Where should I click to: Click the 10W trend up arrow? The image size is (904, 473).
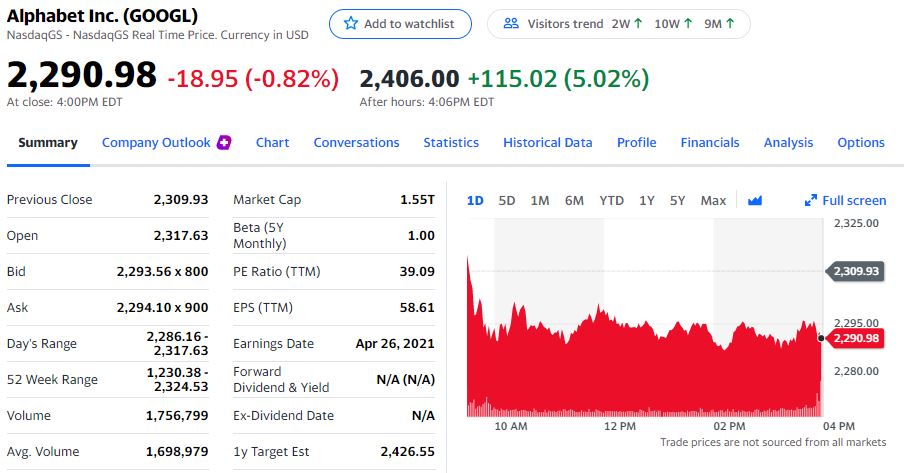(x=687, y=24)
